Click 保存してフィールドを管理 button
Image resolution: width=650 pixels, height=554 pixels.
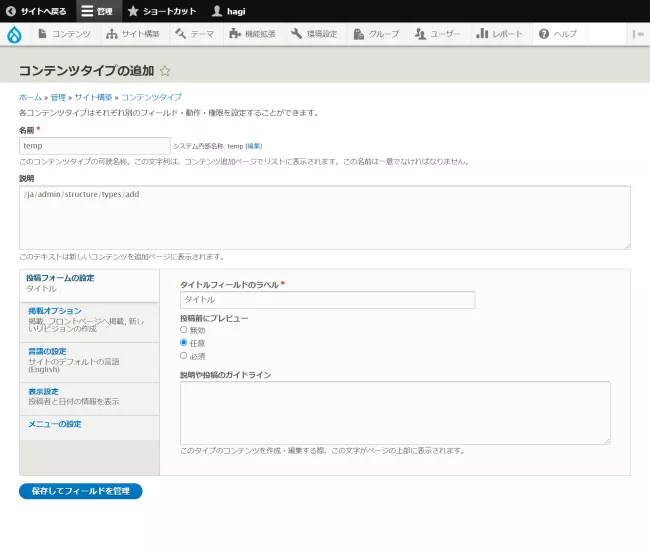point(81,491)
